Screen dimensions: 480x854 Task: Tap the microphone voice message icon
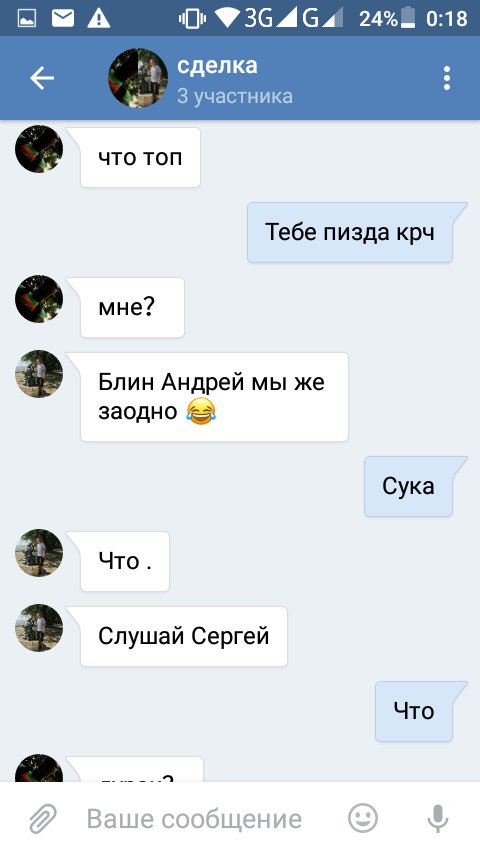[438, 818]
